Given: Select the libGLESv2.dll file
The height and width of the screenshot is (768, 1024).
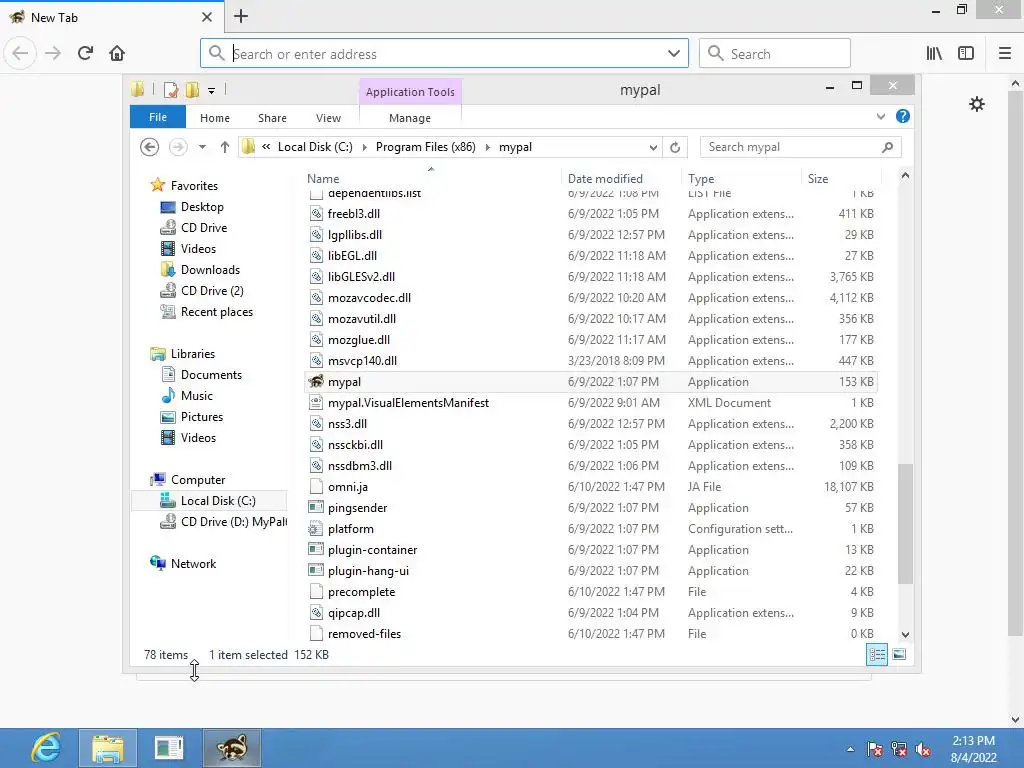Looking at the screenshot, I should pos(590,277).
